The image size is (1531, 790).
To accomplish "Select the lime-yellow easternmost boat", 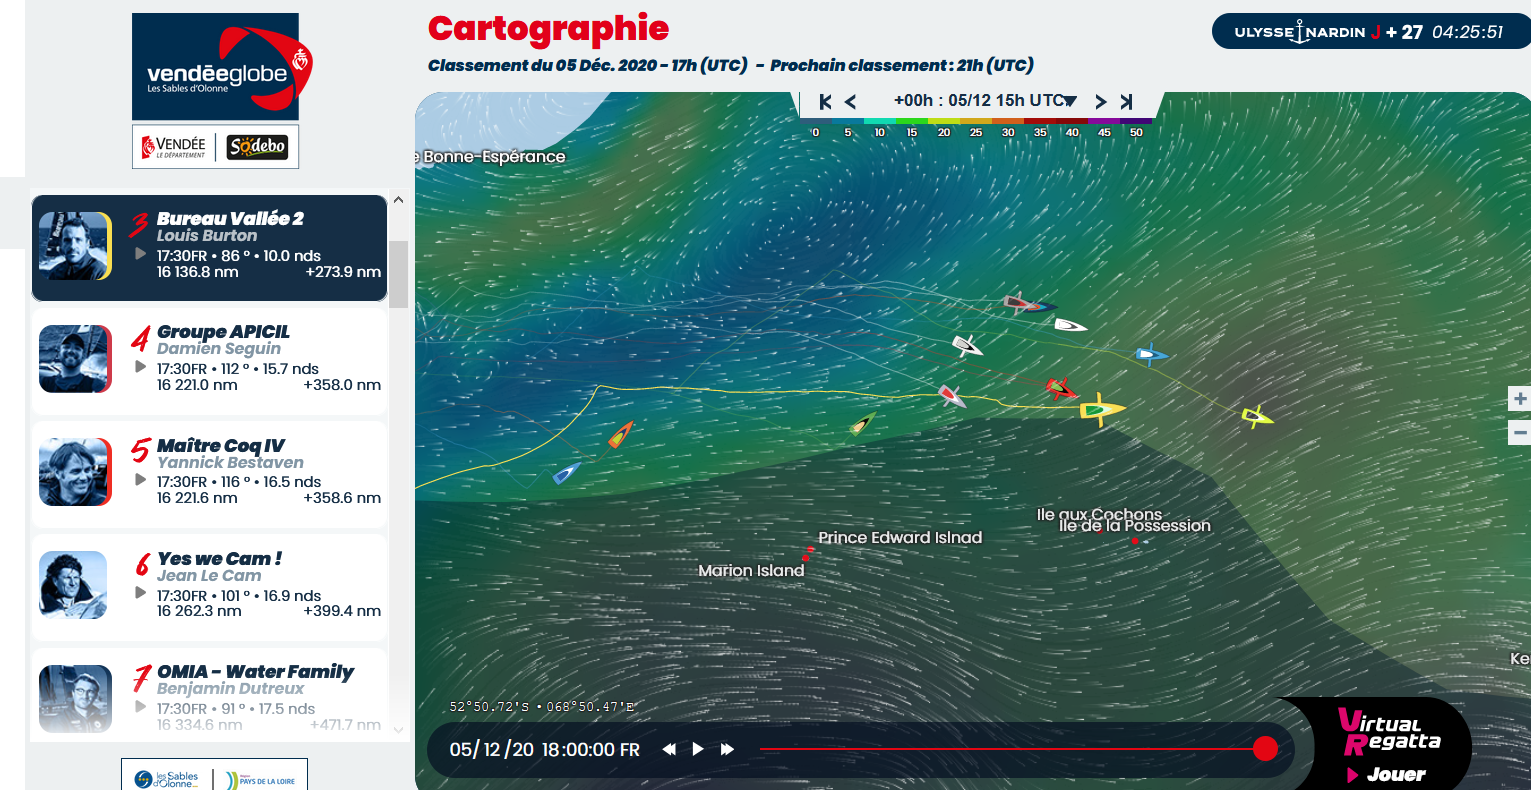I will point(1257,416).
